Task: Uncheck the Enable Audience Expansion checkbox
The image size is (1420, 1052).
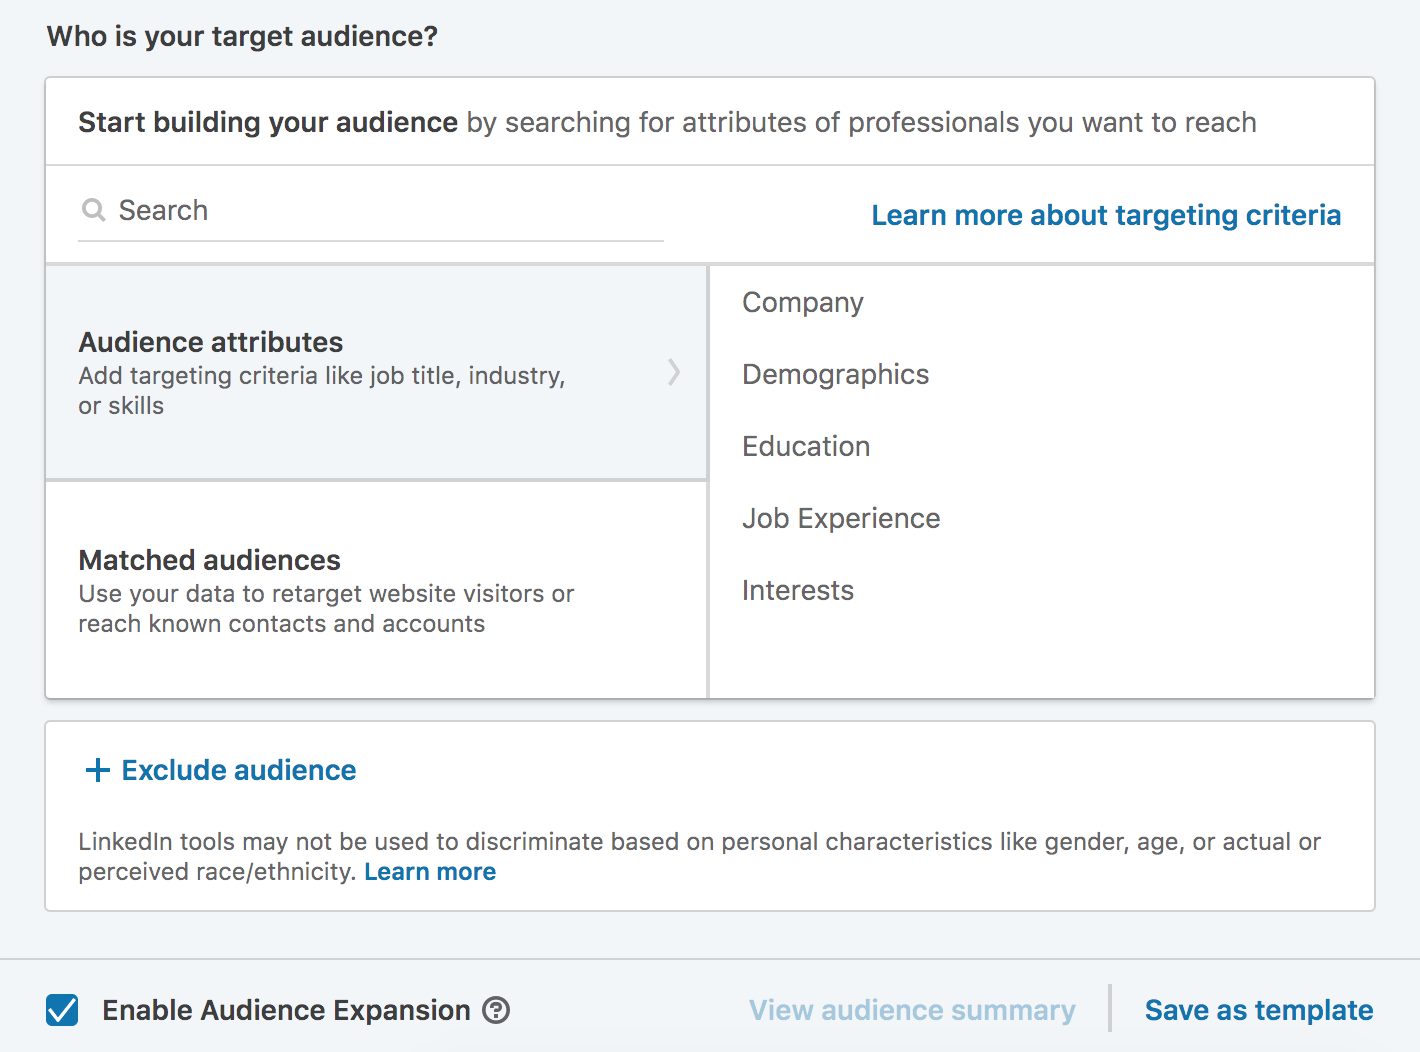Action: (x=62, y=1010)
